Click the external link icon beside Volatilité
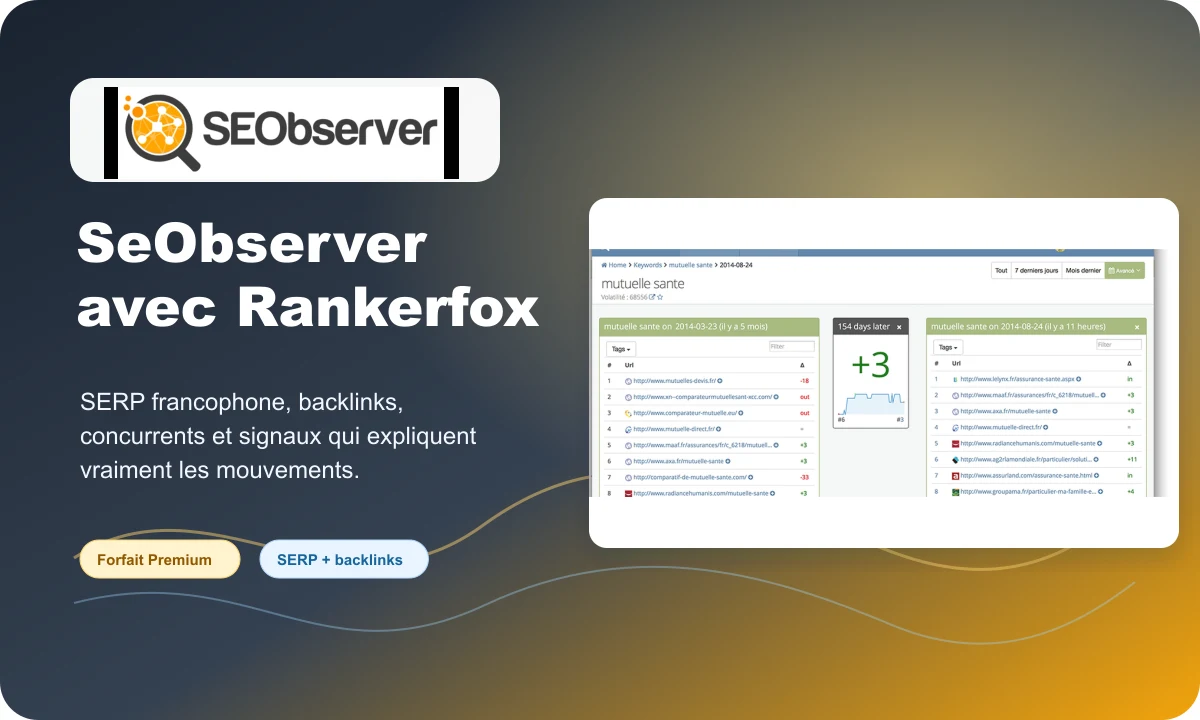Viewport: 1200px width, 720px height. 652,297
